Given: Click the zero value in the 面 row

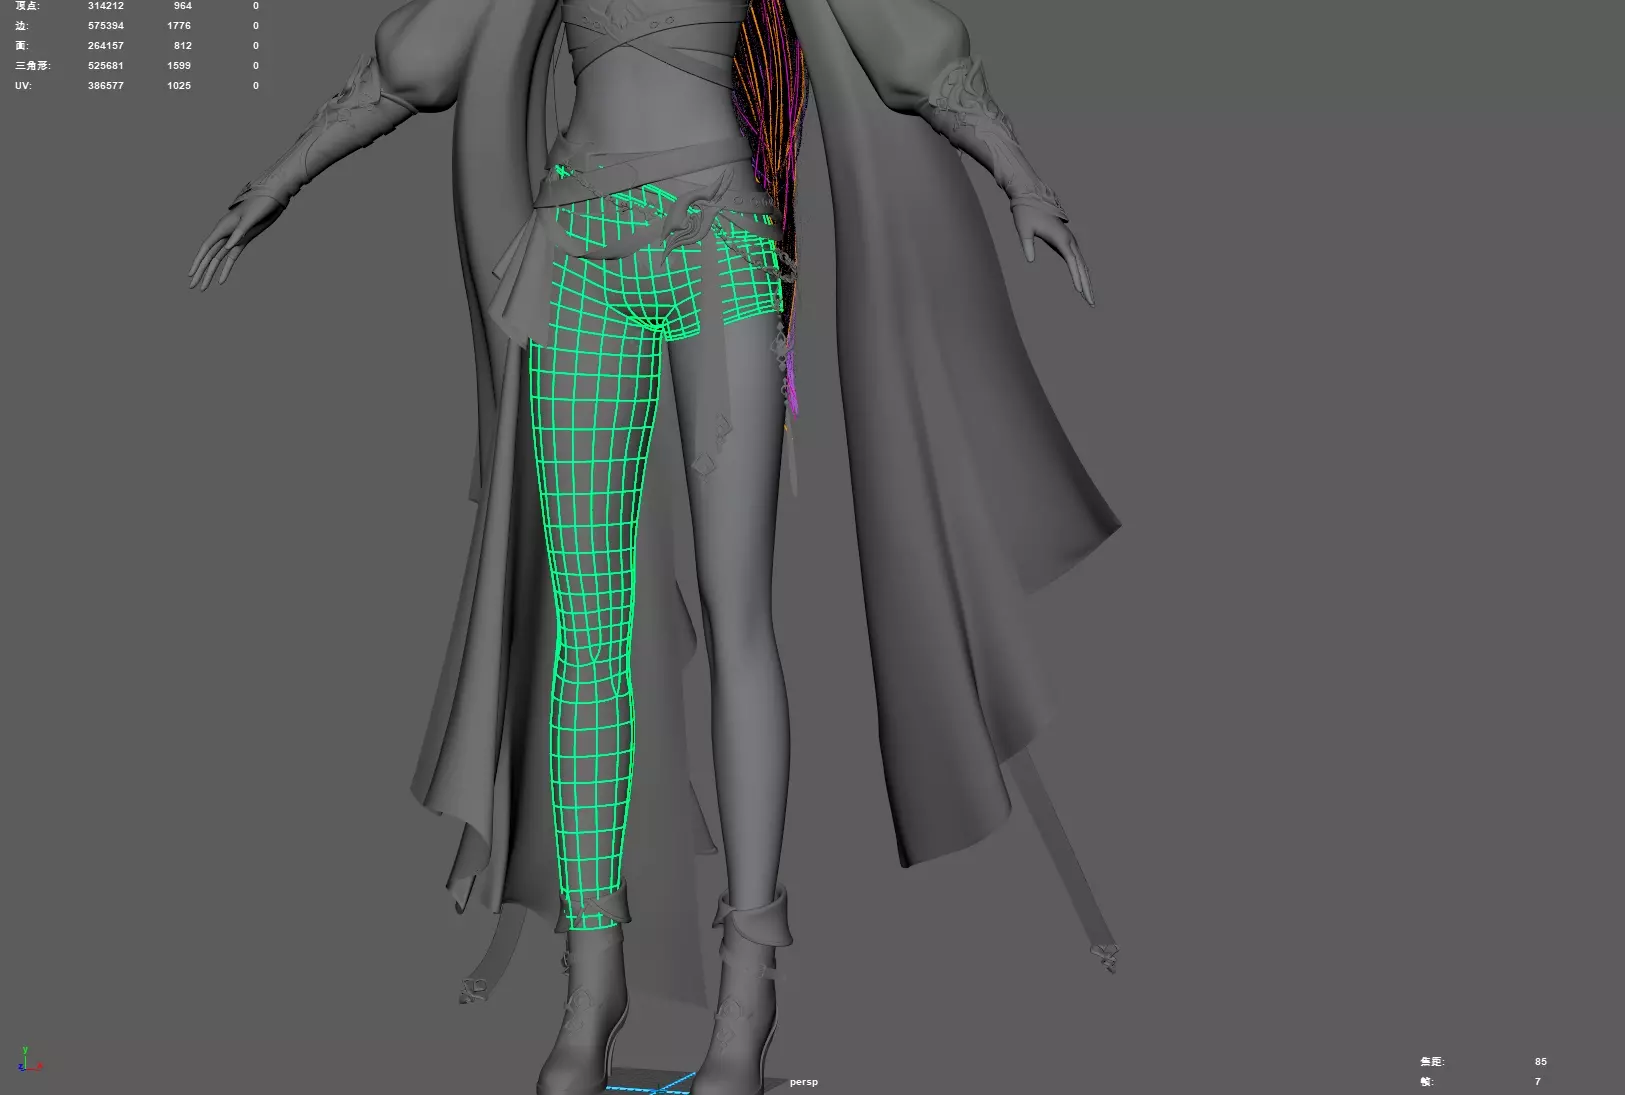Looking at the screenshot, I should point(256,46).
